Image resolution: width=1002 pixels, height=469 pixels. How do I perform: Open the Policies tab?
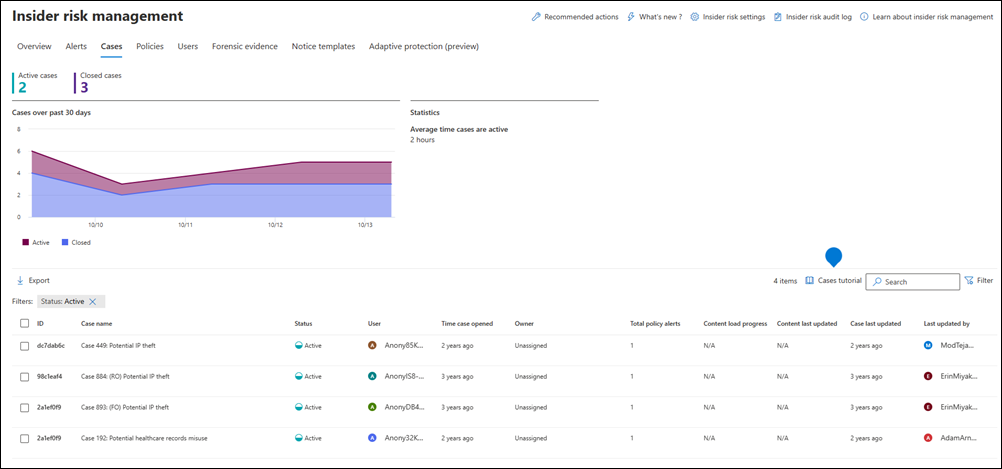point(150,46)
